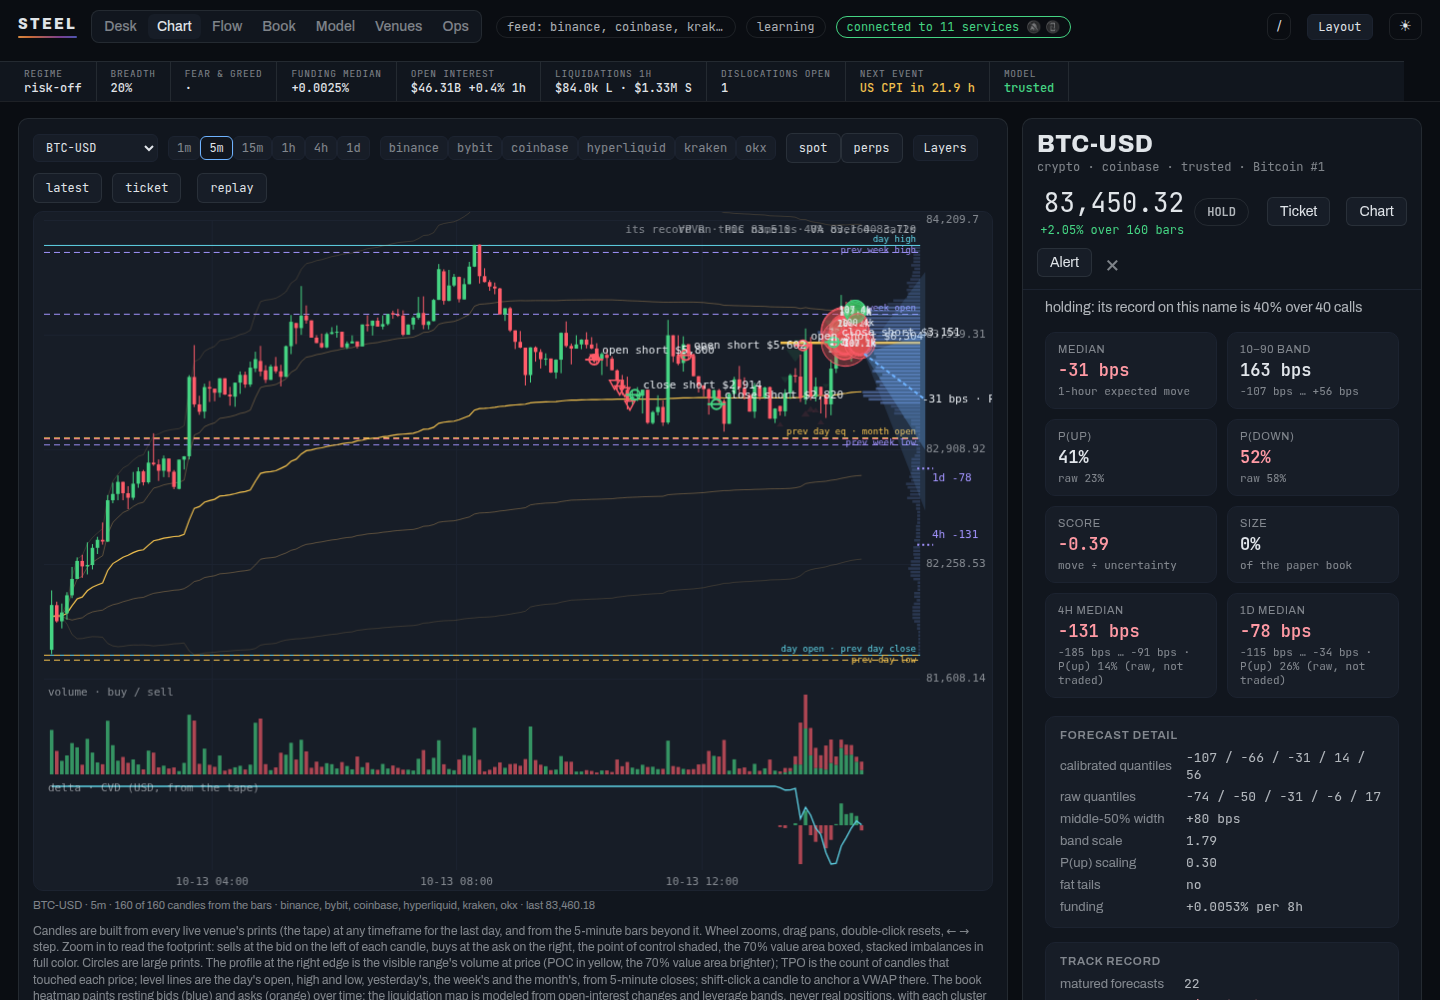Open the Flow tab
Screen dimensions: 1440x1000
(227, 26)
